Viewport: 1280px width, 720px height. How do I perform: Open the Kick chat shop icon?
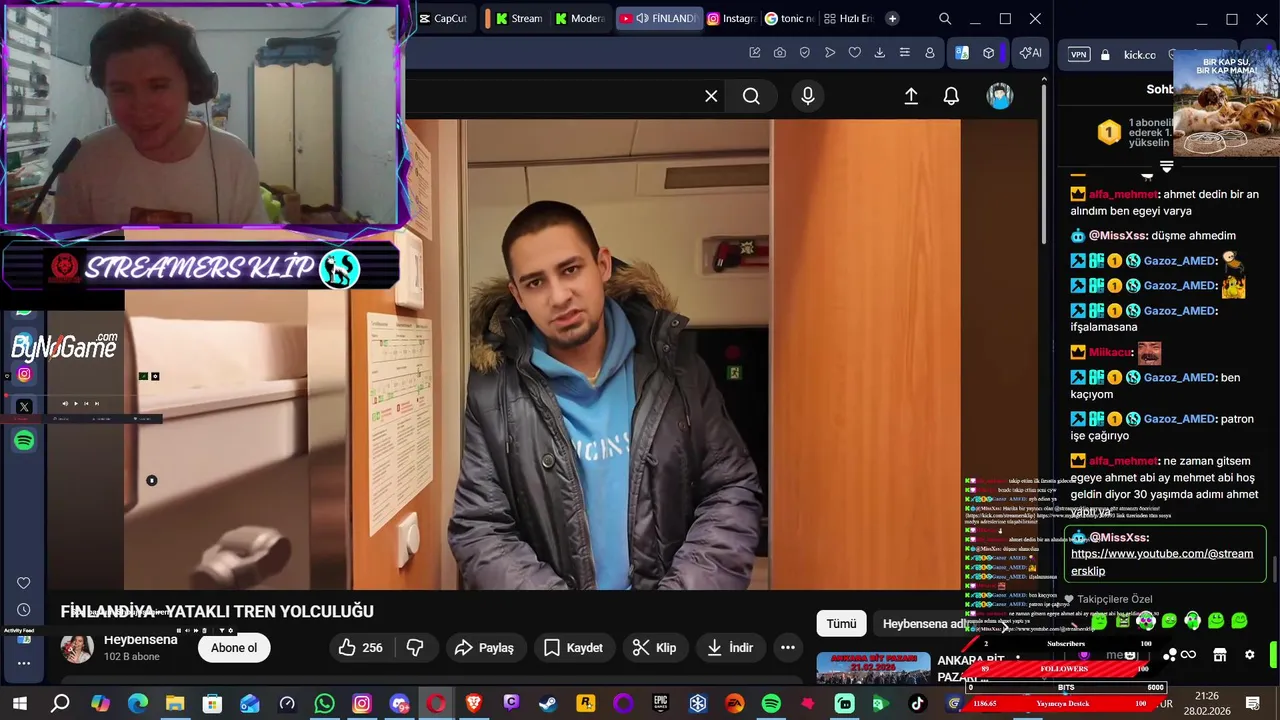pyautogui.click(x=1219, y=655)
